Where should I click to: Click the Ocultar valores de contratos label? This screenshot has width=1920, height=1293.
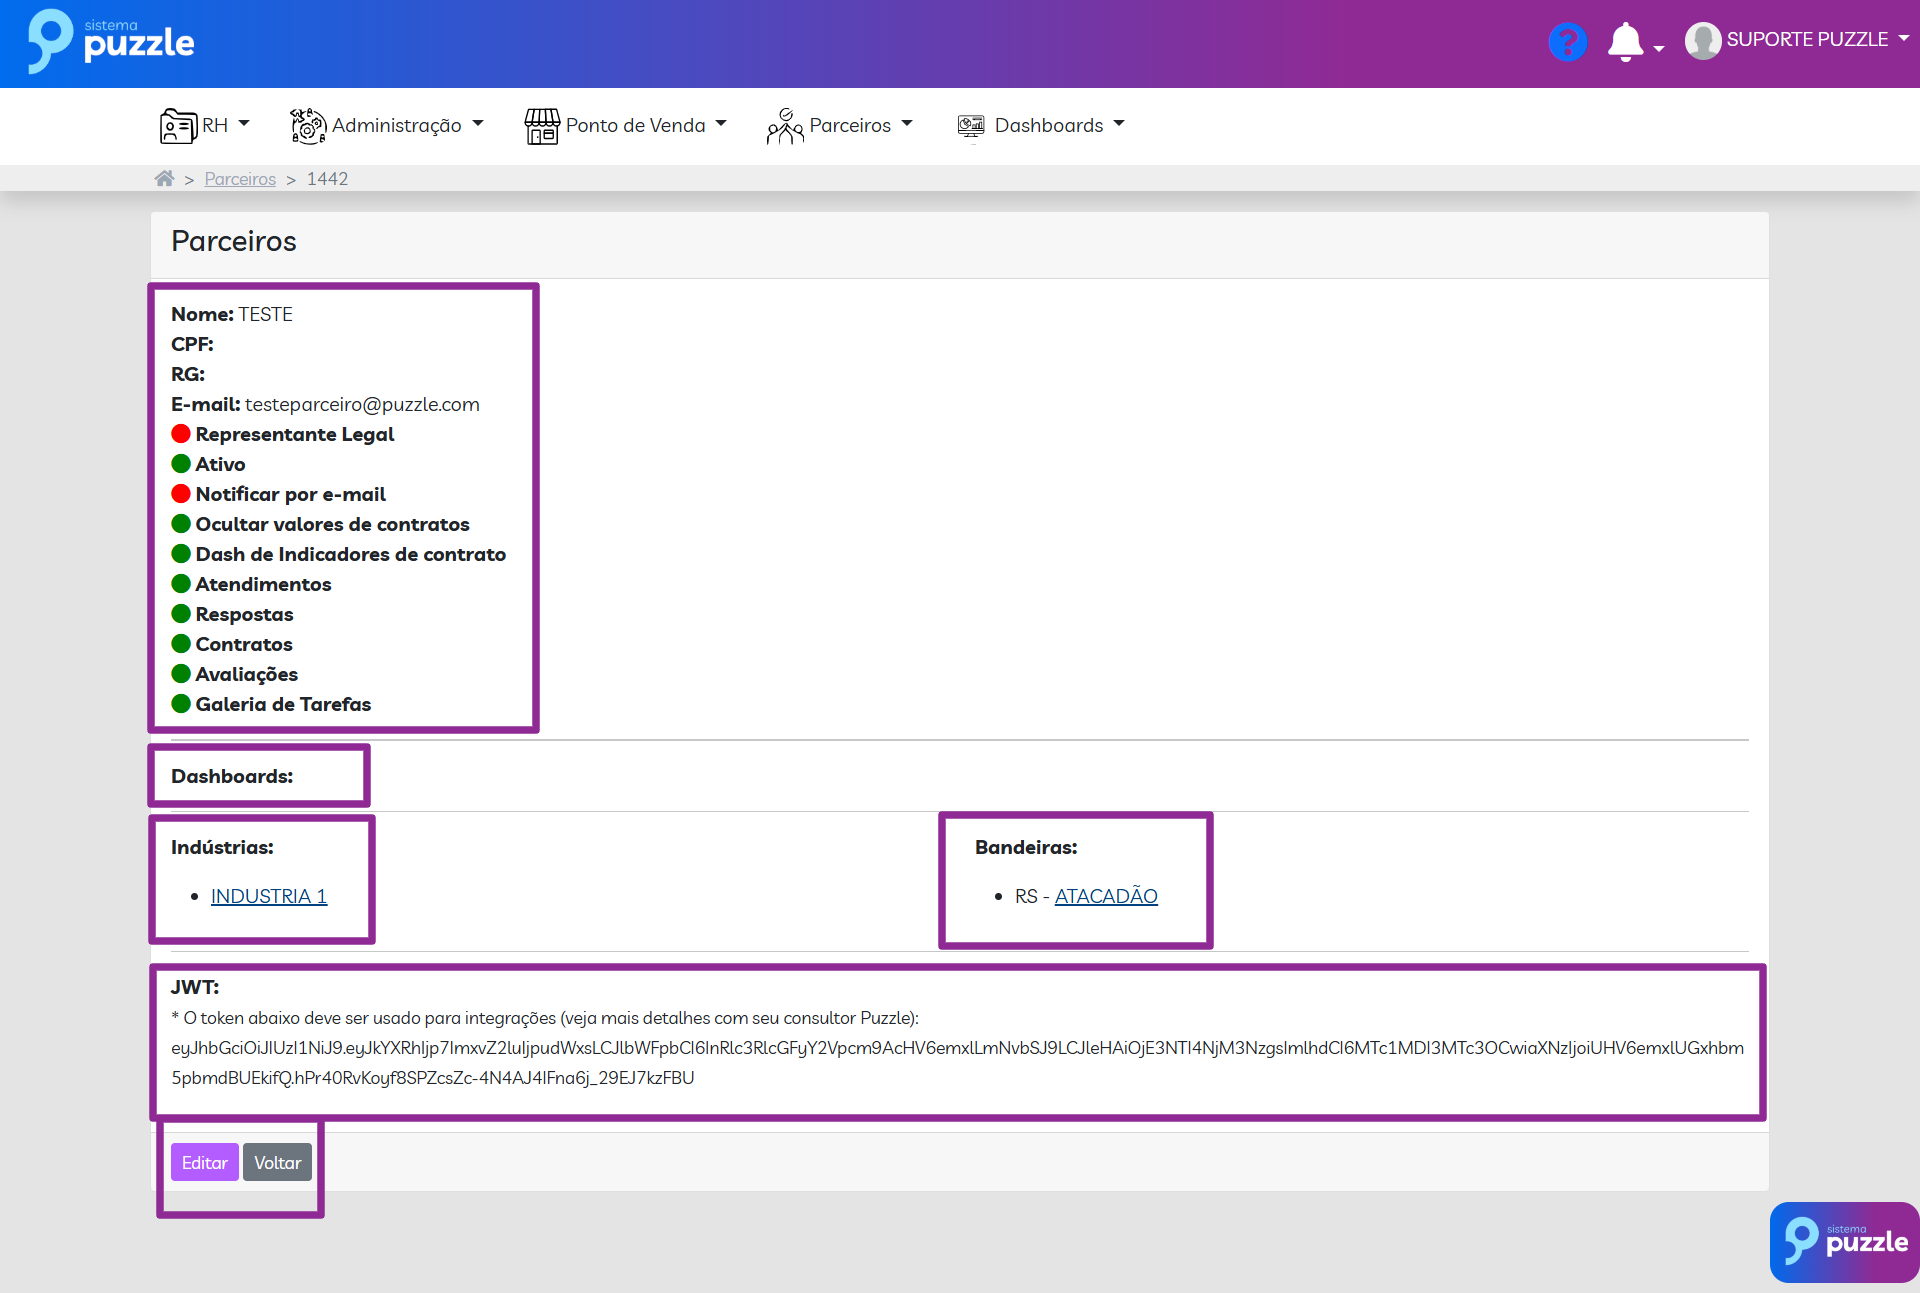pos(332,524)
